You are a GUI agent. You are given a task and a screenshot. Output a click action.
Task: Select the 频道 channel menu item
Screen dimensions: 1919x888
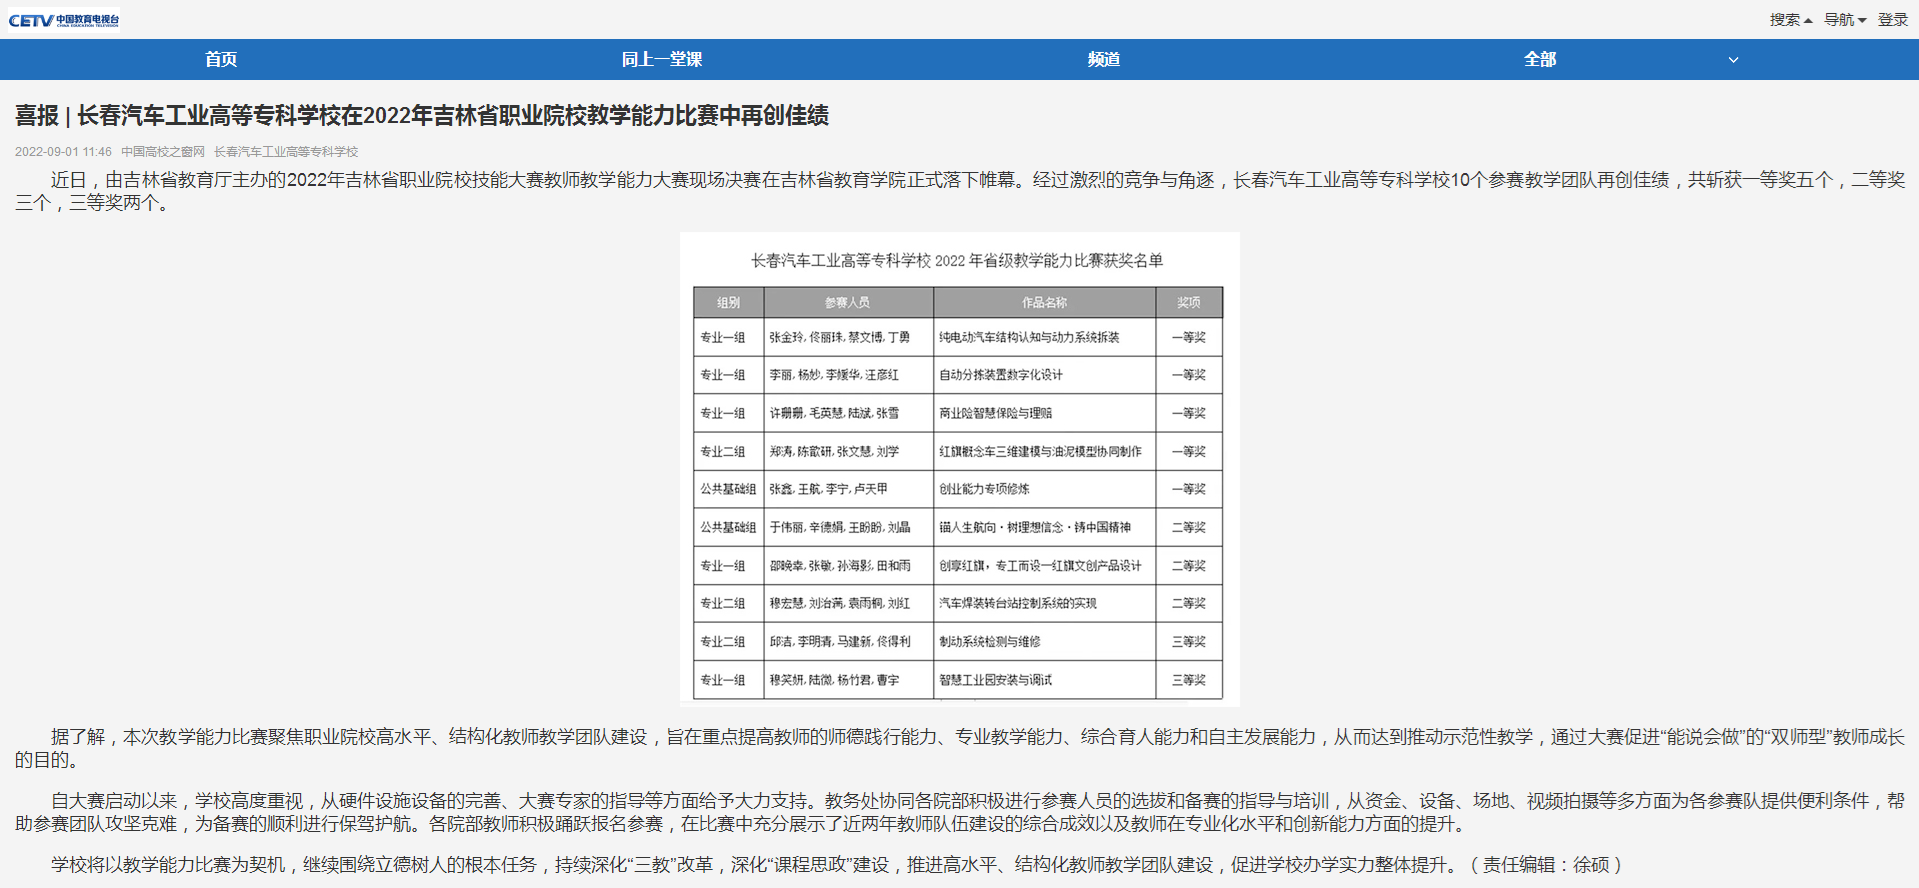click(x=1103, y=59)
